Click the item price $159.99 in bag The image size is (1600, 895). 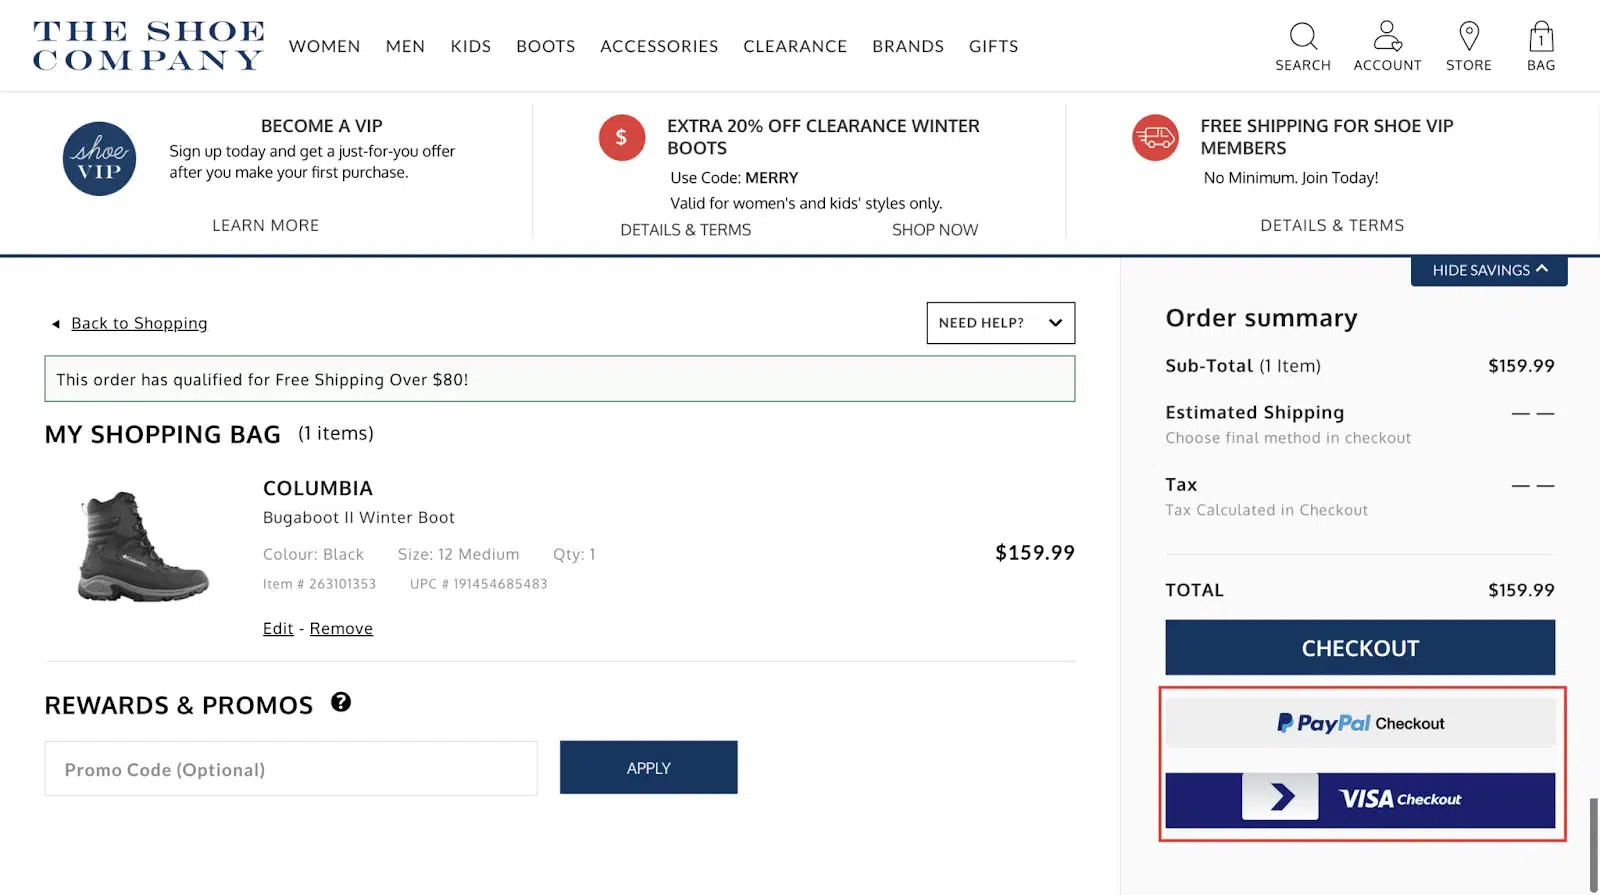click(1035, 553)
